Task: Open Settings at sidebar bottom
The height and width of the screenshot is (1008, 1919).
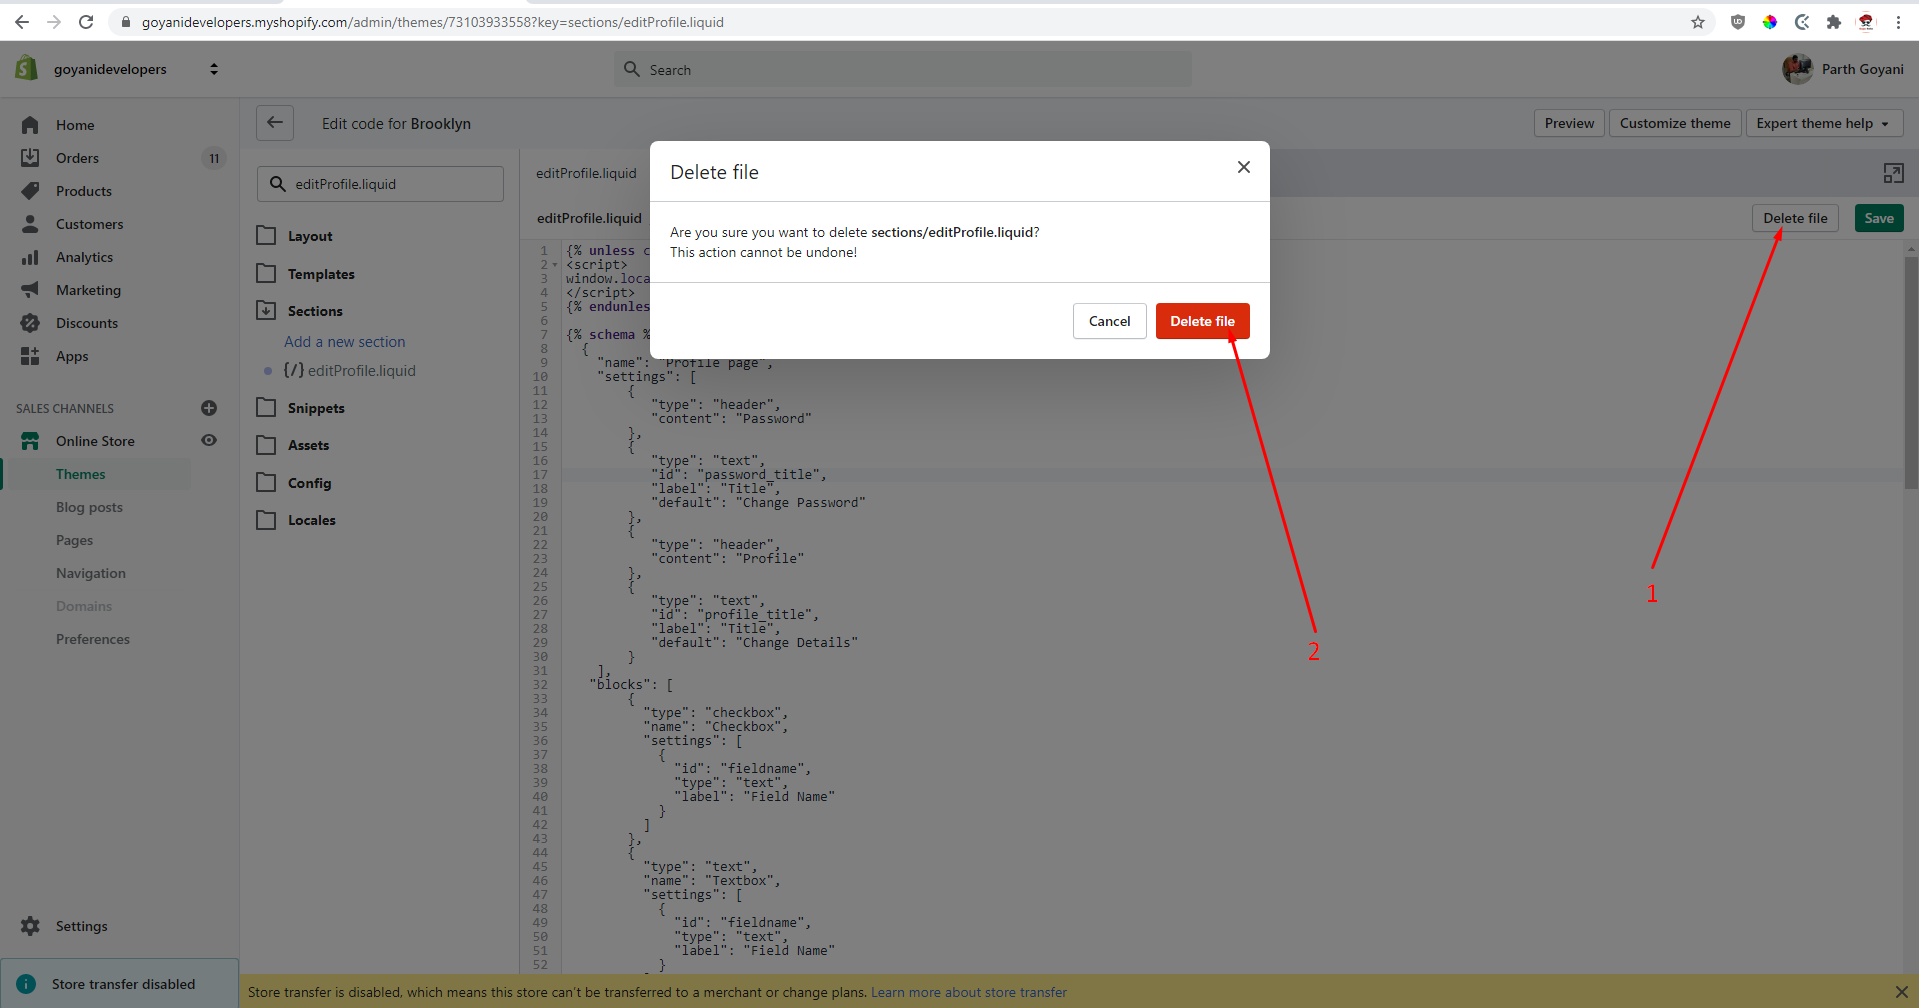Action: pyautogui.click(x=81, y=926)
